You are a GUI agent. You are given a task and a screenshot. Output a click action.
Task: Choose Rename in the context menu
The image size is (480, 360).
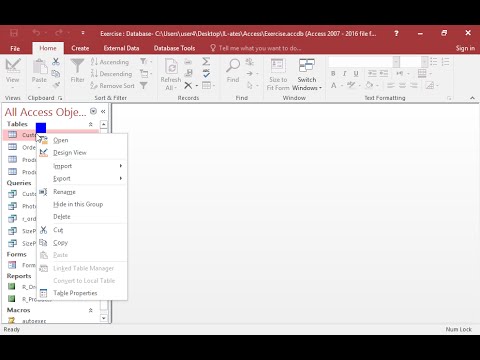(x=82, y=192)
